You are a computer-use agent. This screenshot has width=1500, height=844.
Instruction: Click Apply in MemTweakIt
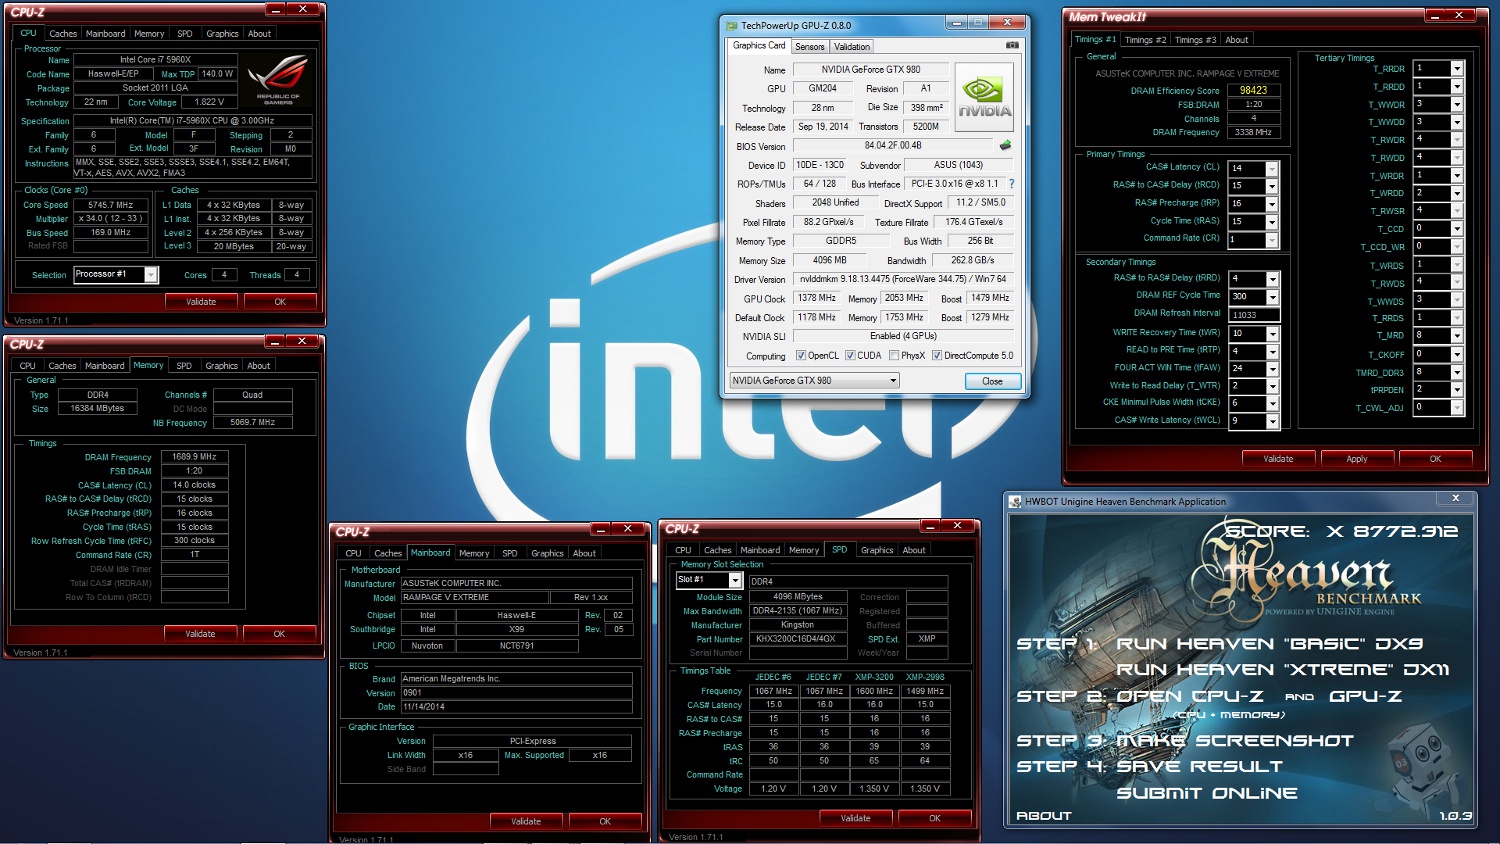1357,459
